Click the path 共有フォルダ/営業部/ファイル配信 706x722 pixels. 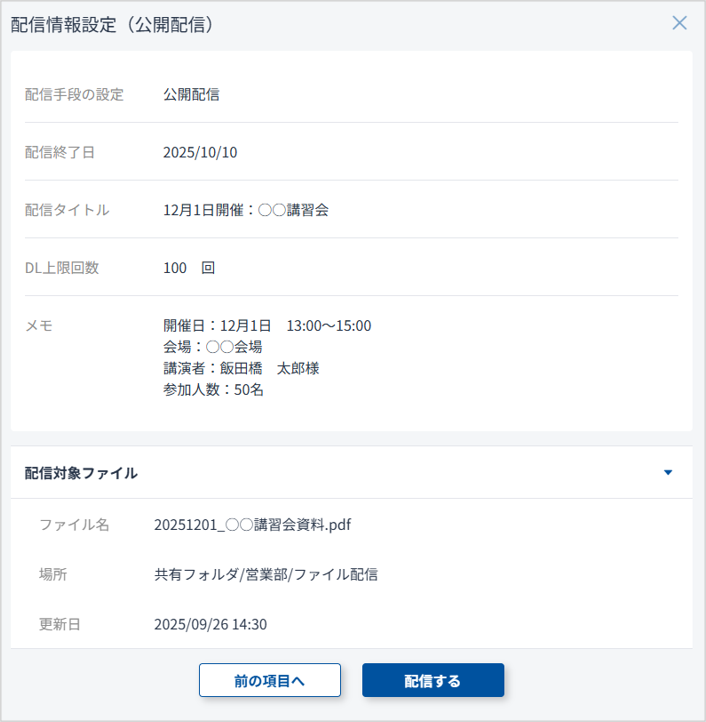[265, 574]
